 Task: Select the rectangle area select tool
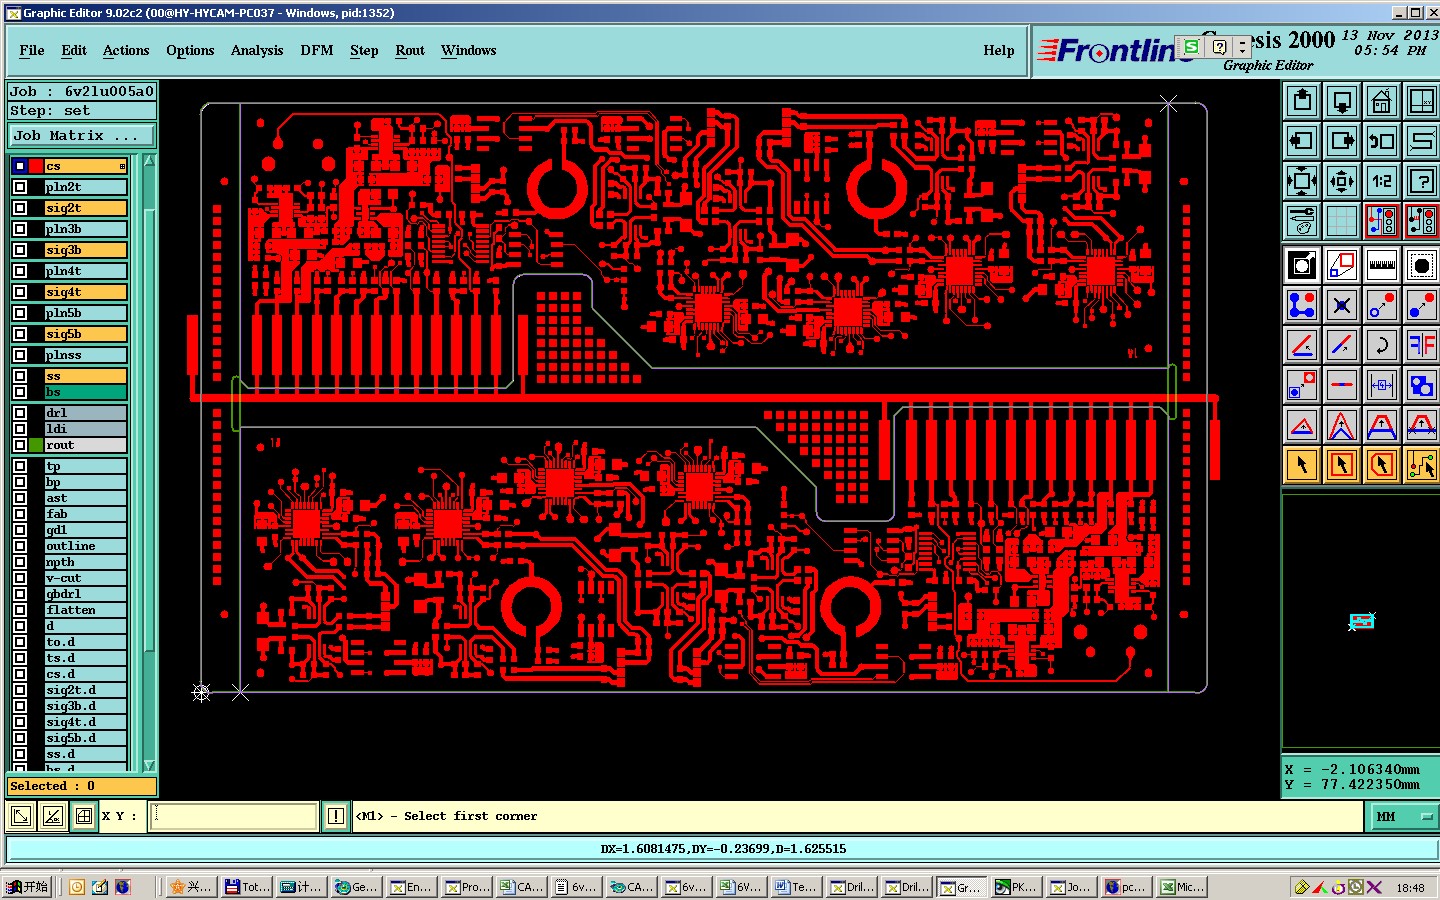click(1342, 465)
